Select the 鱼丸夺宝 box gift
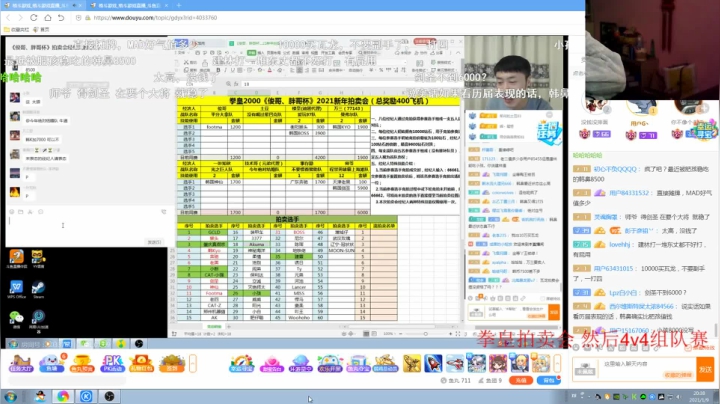 (358, 363)
